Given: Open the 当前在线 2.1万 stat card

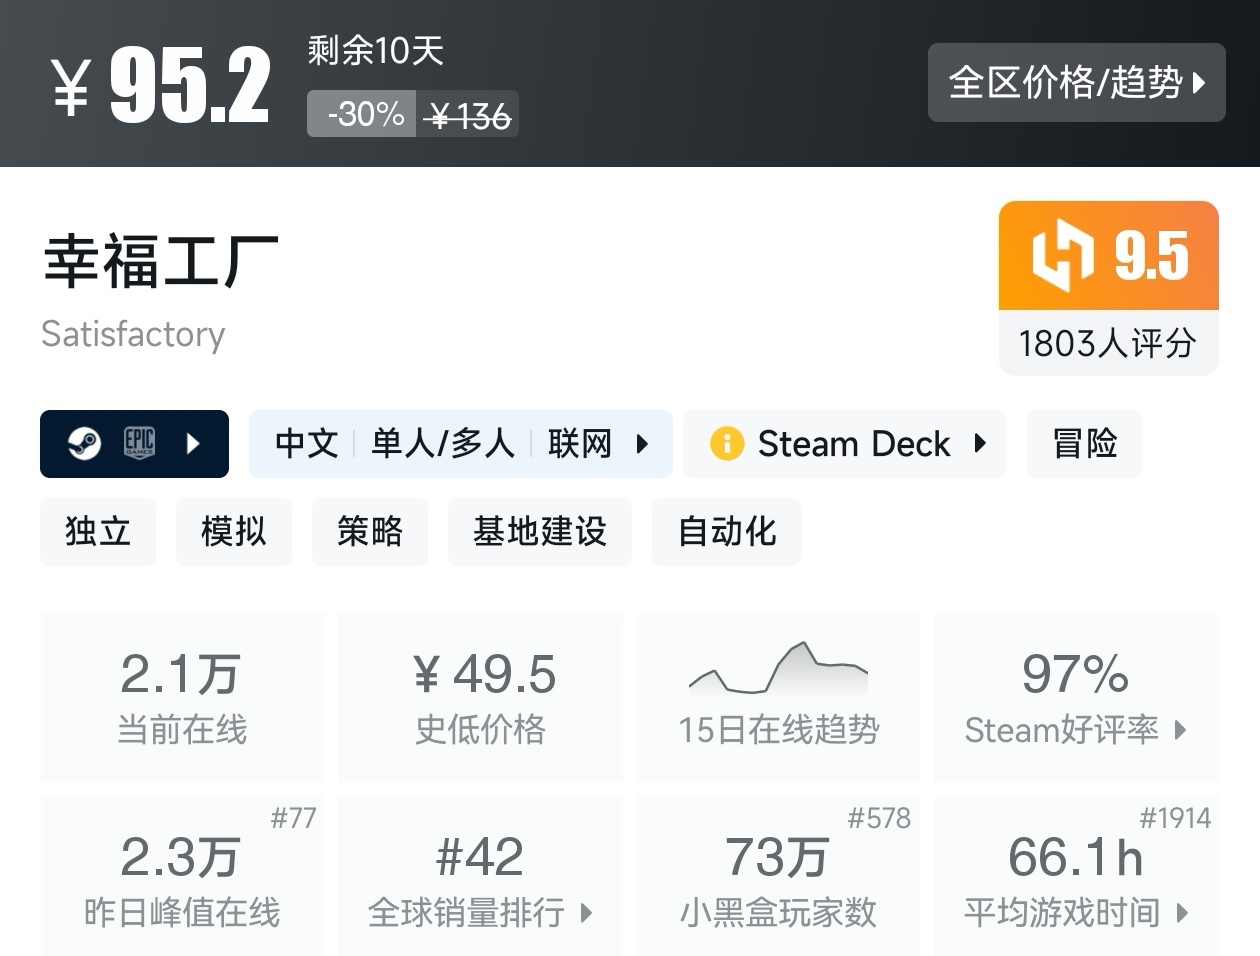Looking at the screenshot, I should (182, 697).
